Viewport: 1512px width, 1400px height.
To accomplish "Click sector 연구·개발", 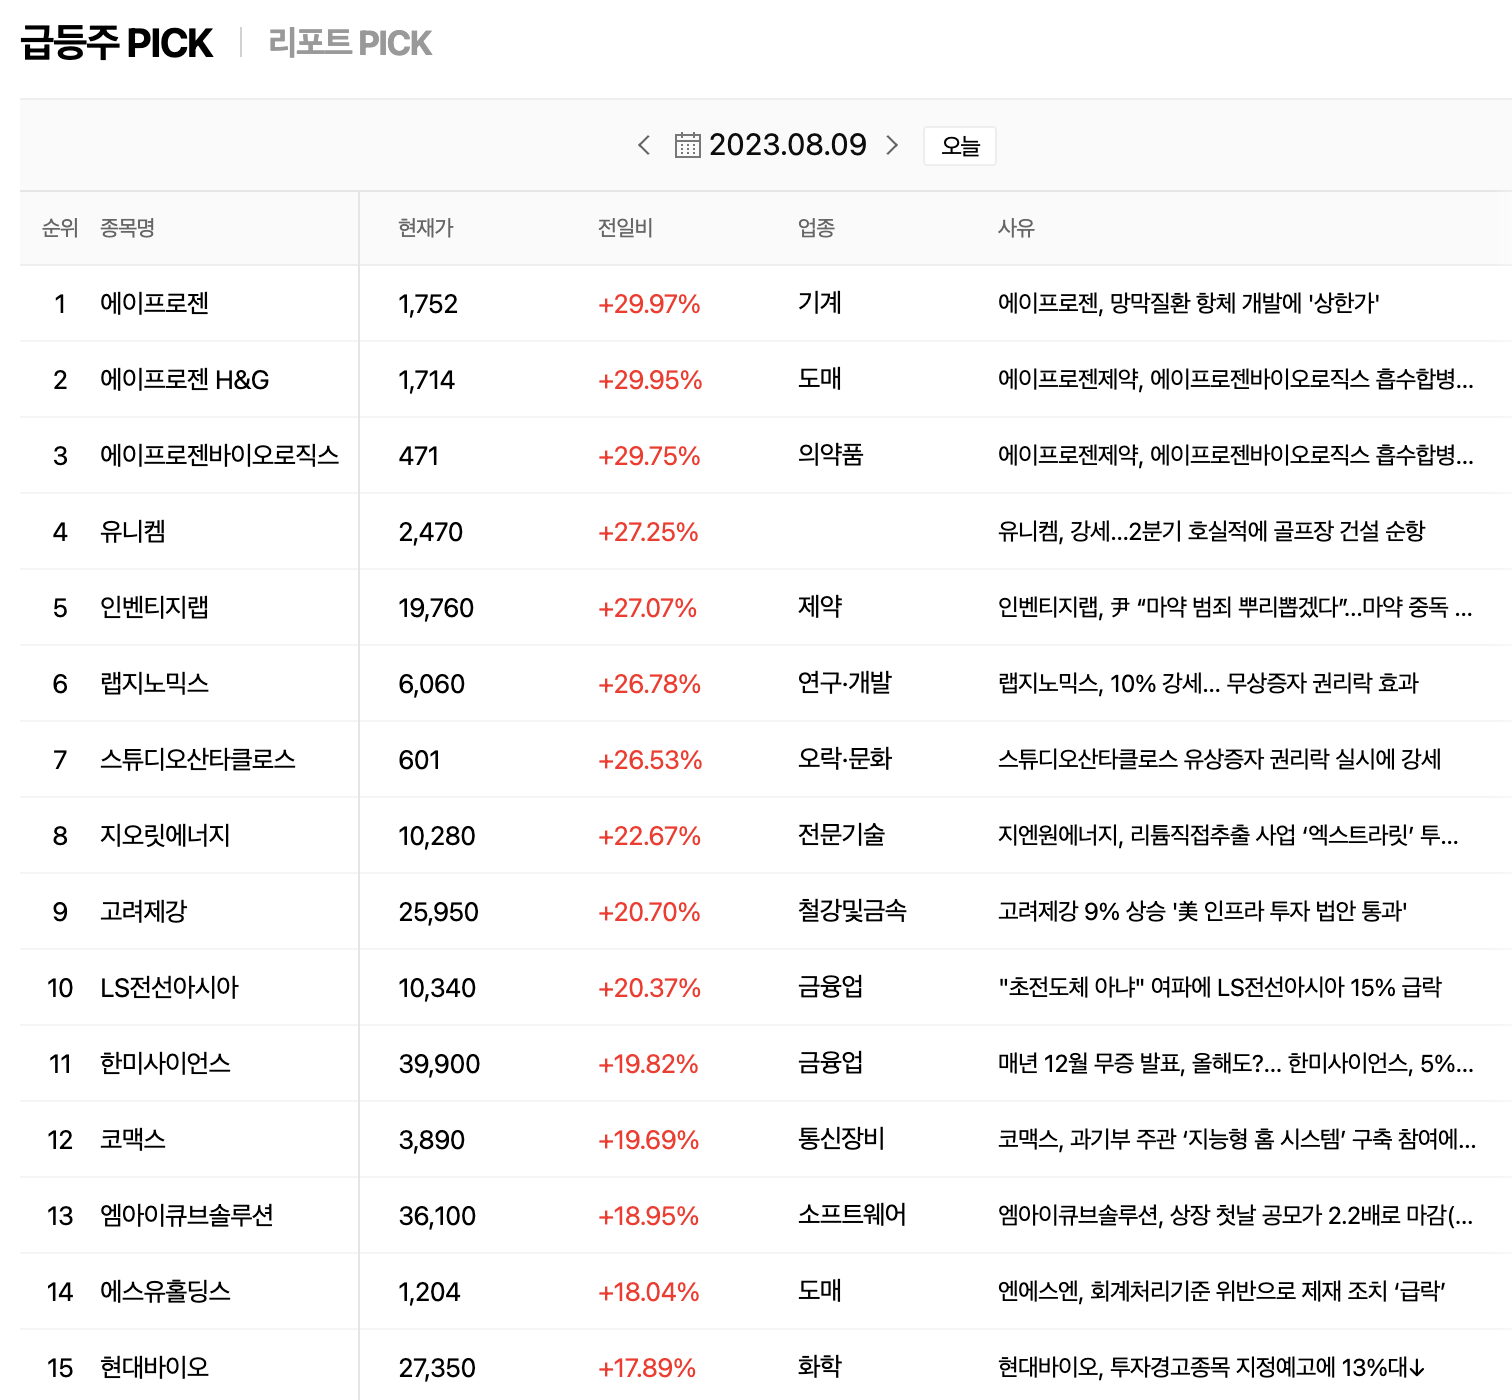I will point(845,683).
